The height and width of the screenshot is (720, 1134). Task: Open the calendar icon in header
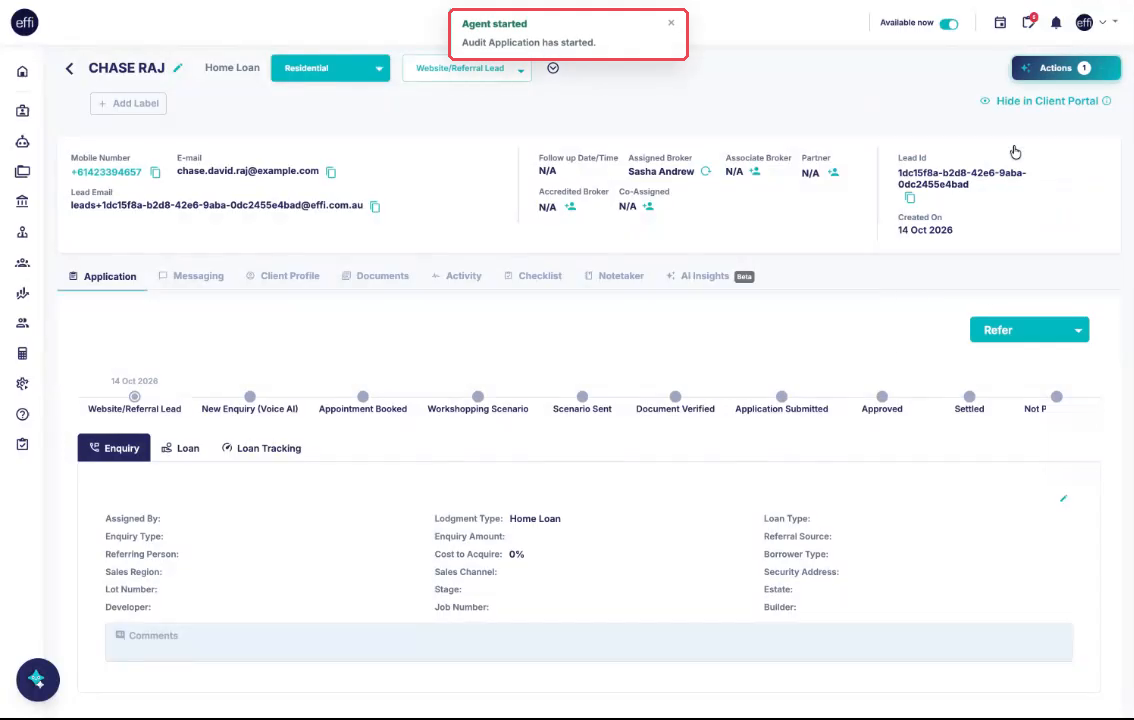tap(1000, 23)
